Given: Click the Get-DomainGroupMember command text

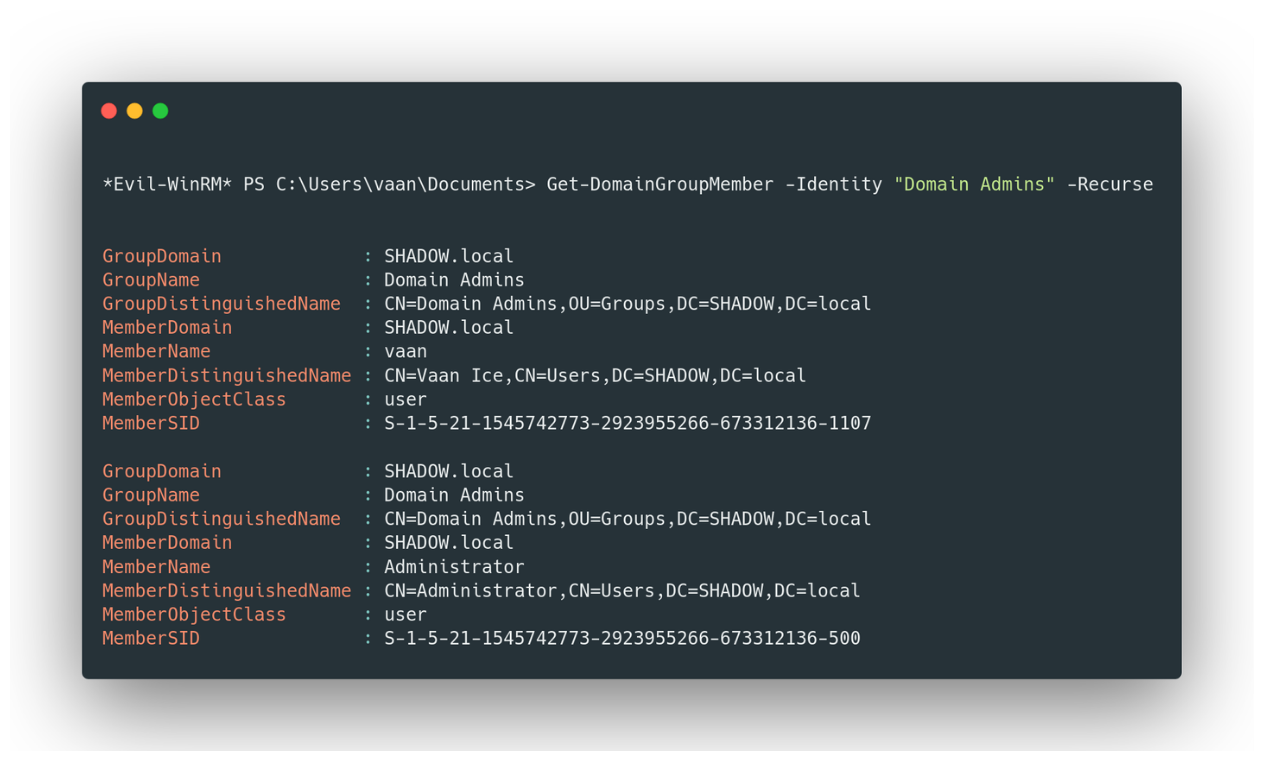Looking at the screenshot, I should click(660, 185).
